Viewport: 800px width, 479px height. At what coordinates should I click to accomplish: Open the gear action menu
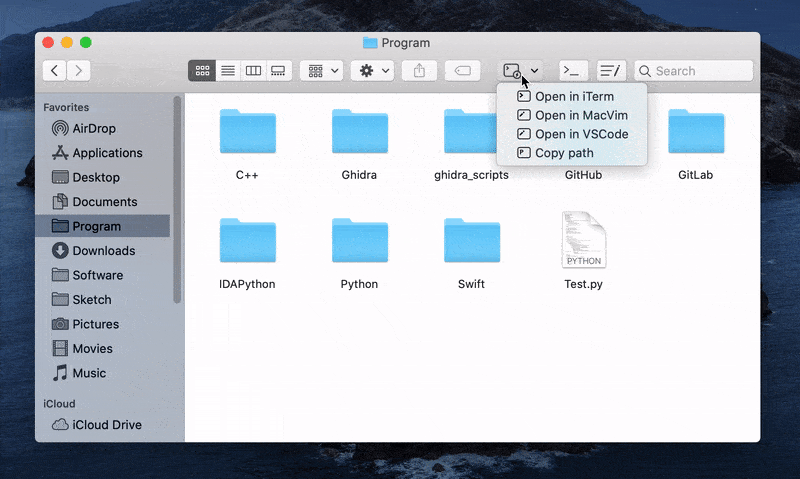pyautogui.click(x=372, y=71)
